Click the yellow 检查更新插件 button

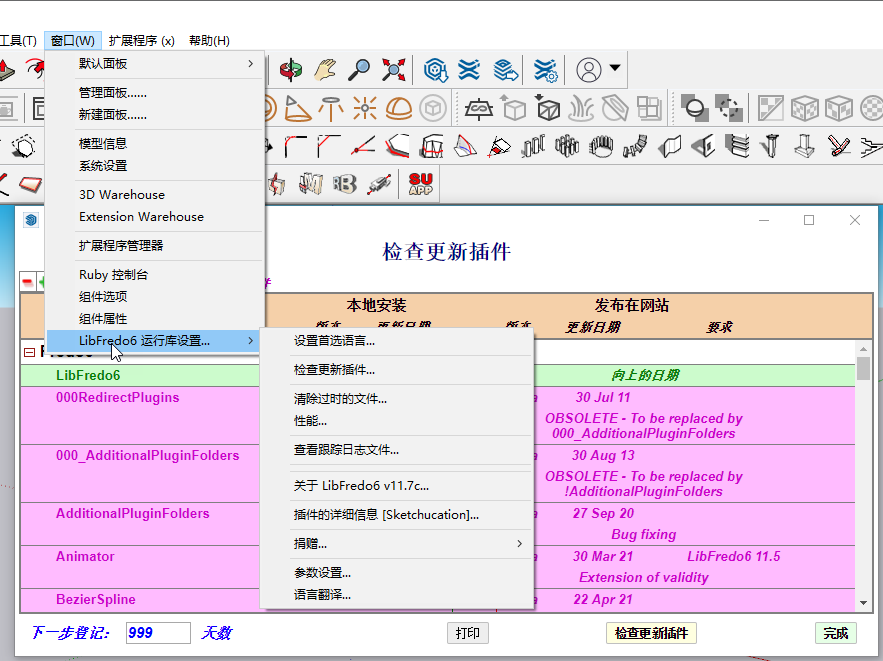651,633
